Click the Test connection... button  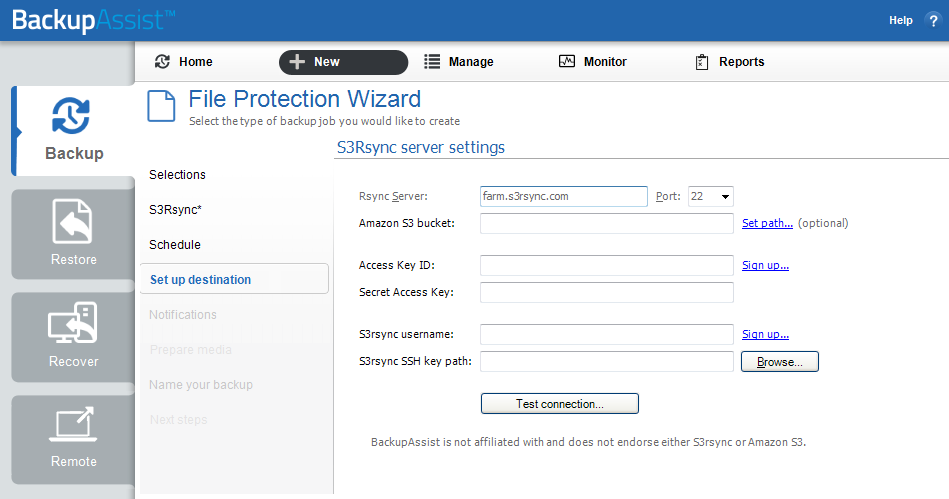(560, 403)
